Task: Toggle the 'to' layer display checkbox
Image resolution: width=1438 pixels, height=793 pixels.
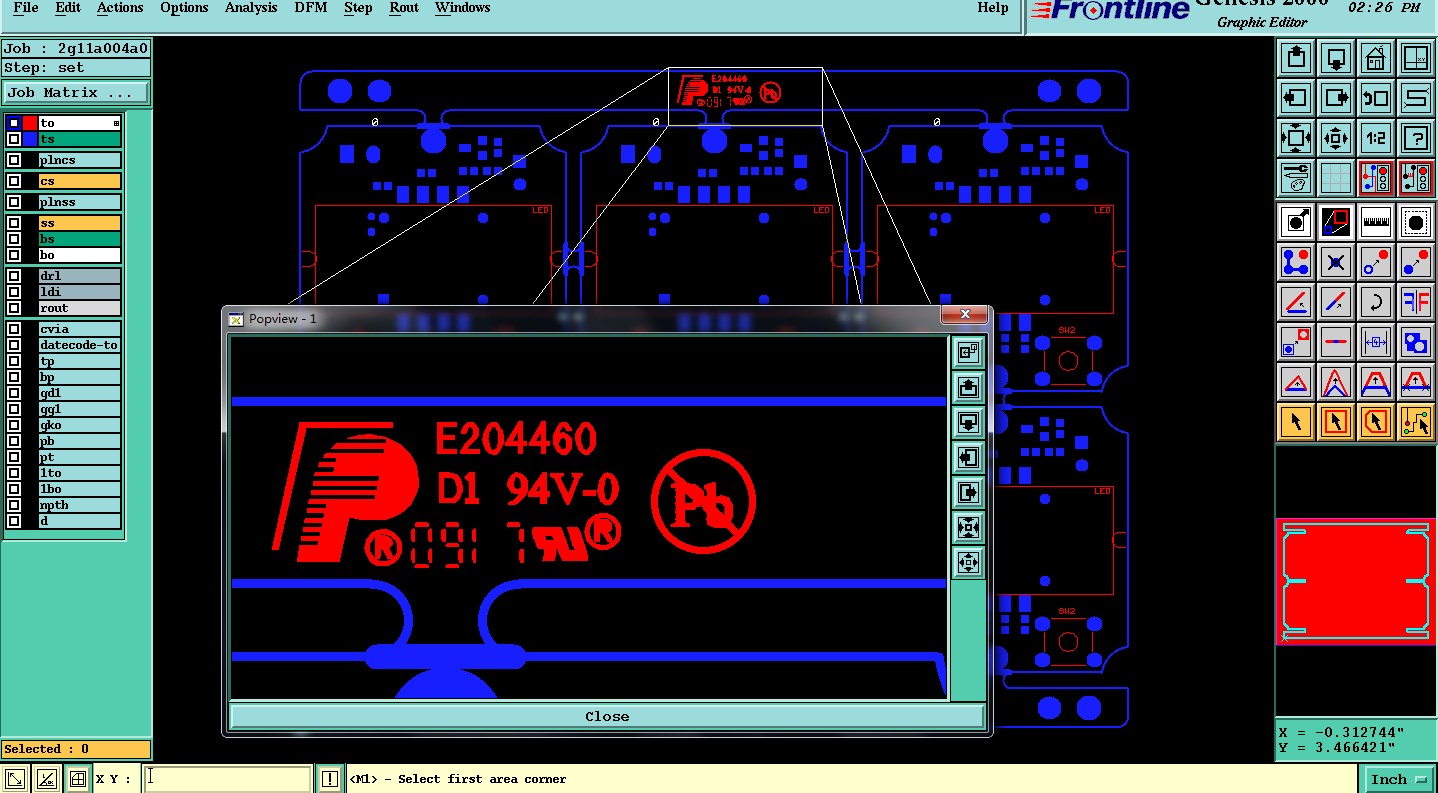Action: pyautogui.click(x=14, y=123)
